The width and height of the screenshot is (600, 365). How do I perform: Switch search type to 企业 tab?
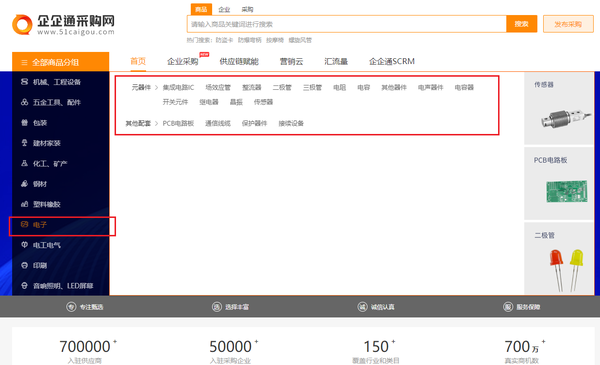pyautogui.click(x=224, y=10)
